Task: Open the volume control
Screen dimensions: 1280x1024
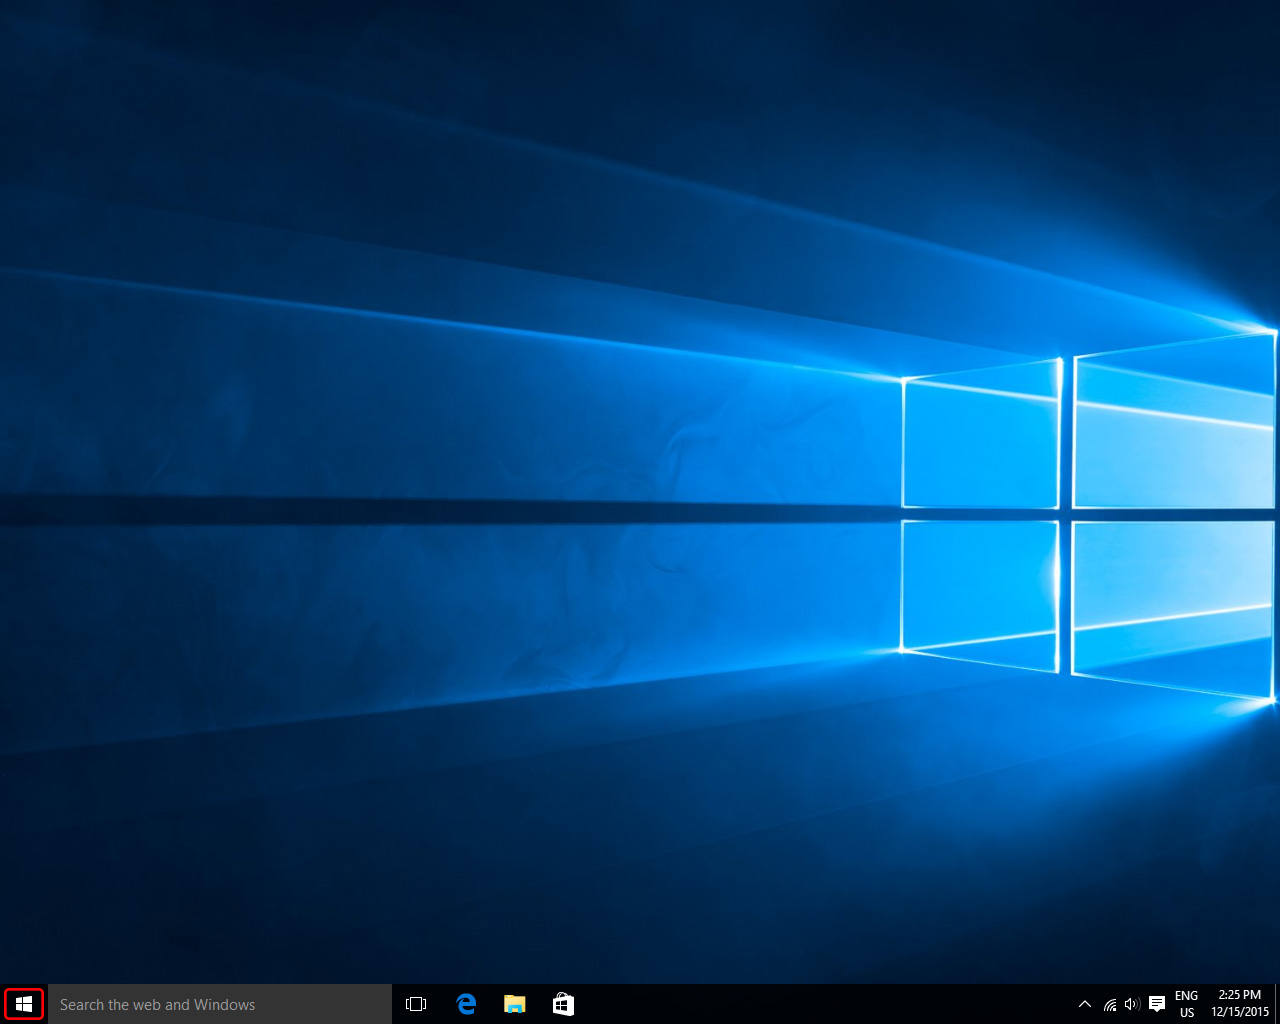Action: [x=1132, y=1004]
